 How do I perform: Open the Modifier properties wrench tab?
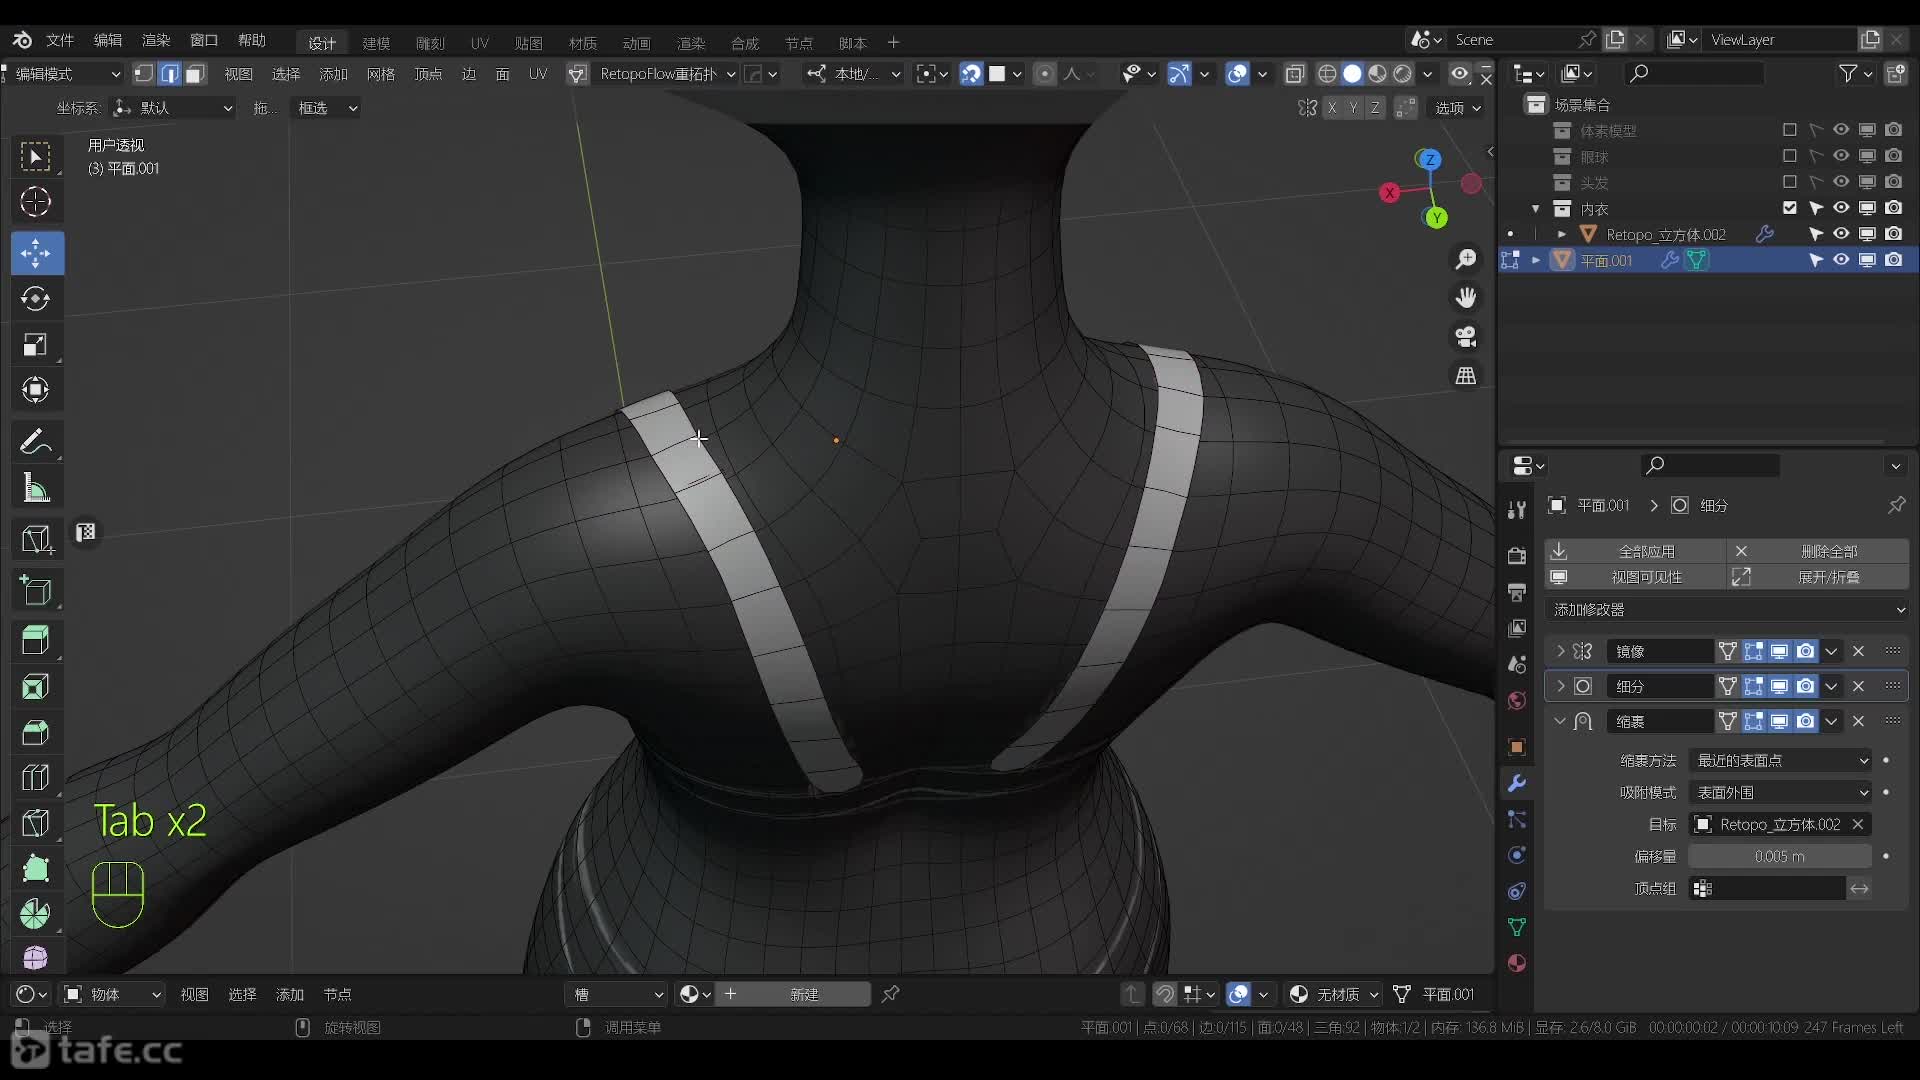click(x=1517, y=783)
